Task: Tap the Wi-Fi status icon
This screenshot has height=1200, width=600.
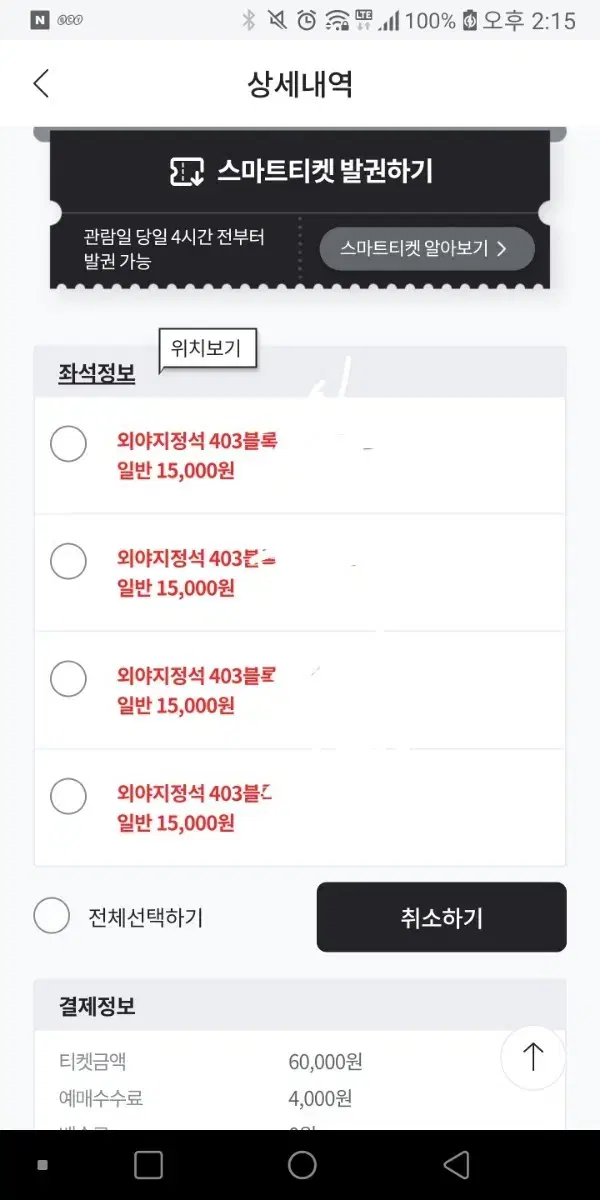Action: point(337,20)
